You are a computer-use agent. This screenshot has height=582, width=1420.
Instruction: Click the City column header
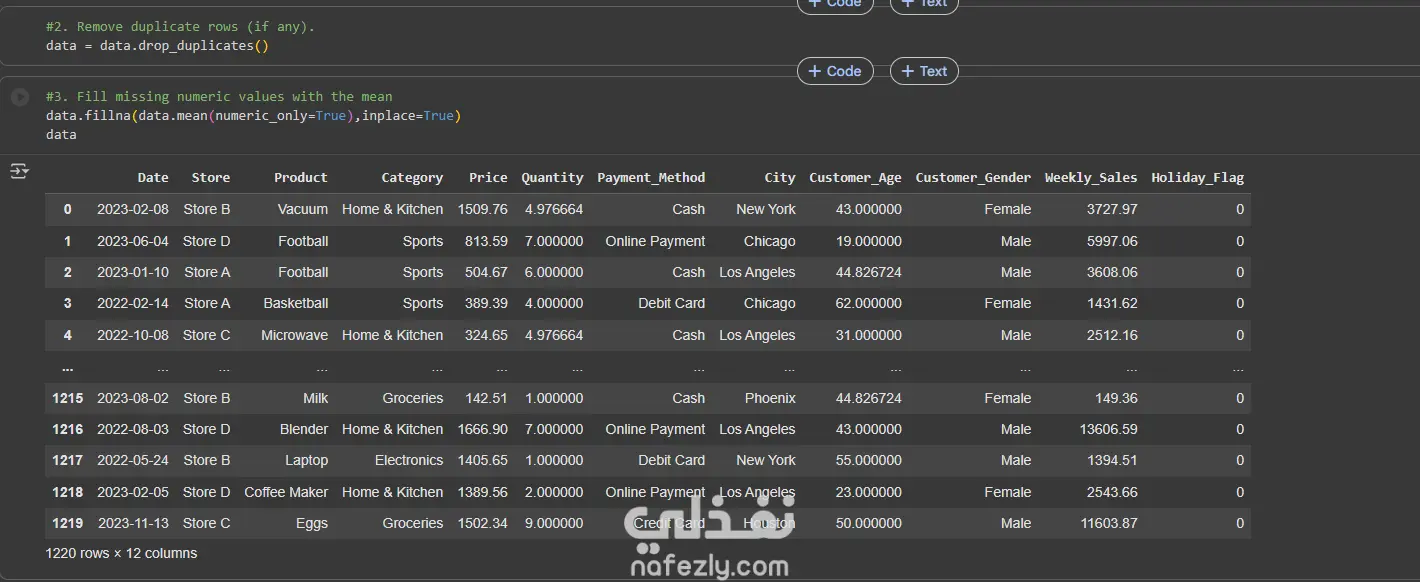[x=780, y=178]
